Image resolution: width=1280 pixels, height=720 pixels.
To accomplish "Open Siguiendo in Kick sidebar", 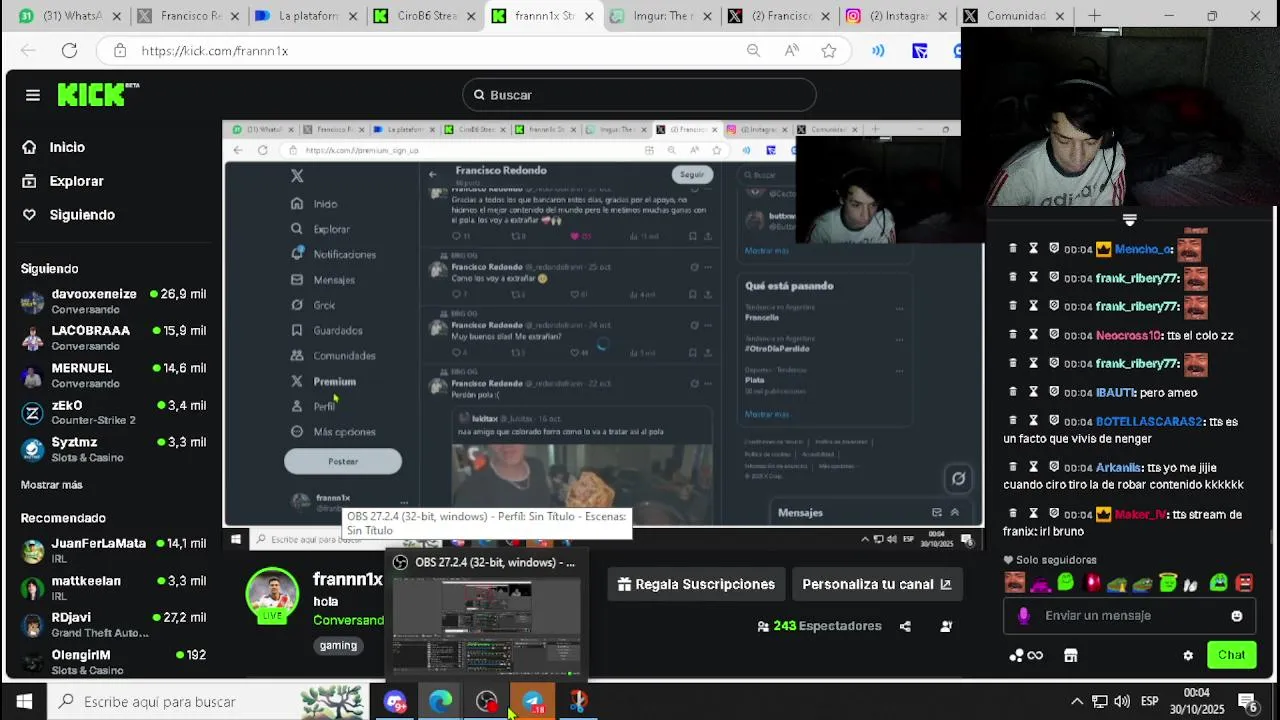I will pos(82,215).
